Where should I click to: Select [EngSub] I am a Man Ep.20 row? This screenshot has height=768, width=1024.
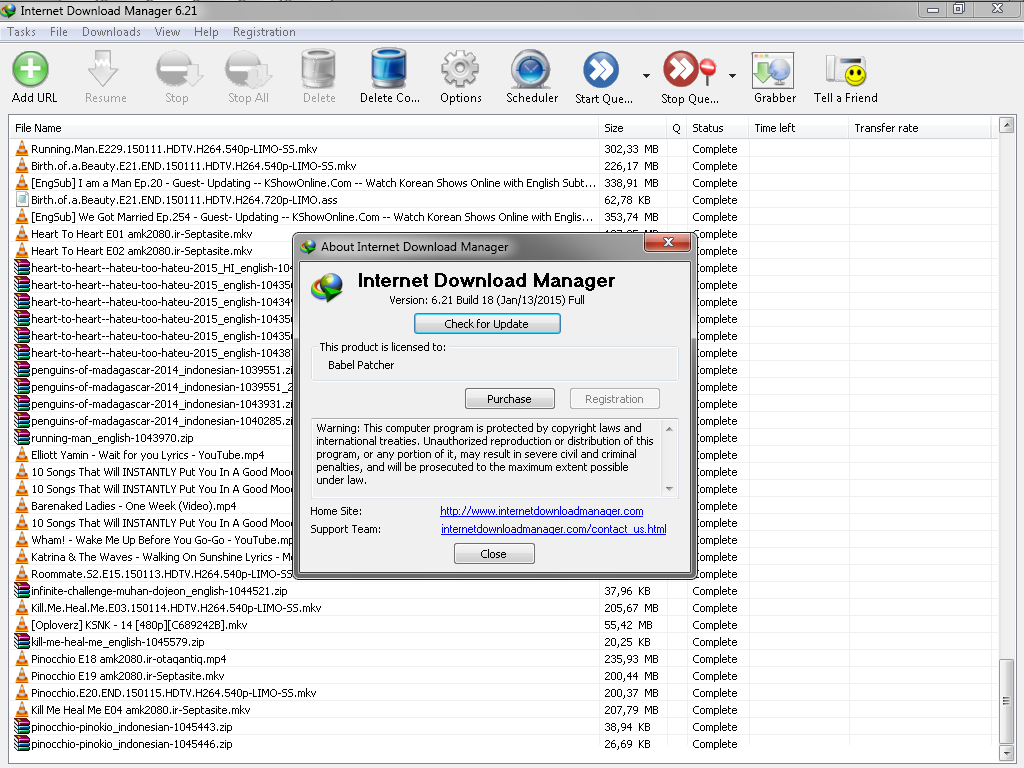pyautogui.click(x=503, y=183)
